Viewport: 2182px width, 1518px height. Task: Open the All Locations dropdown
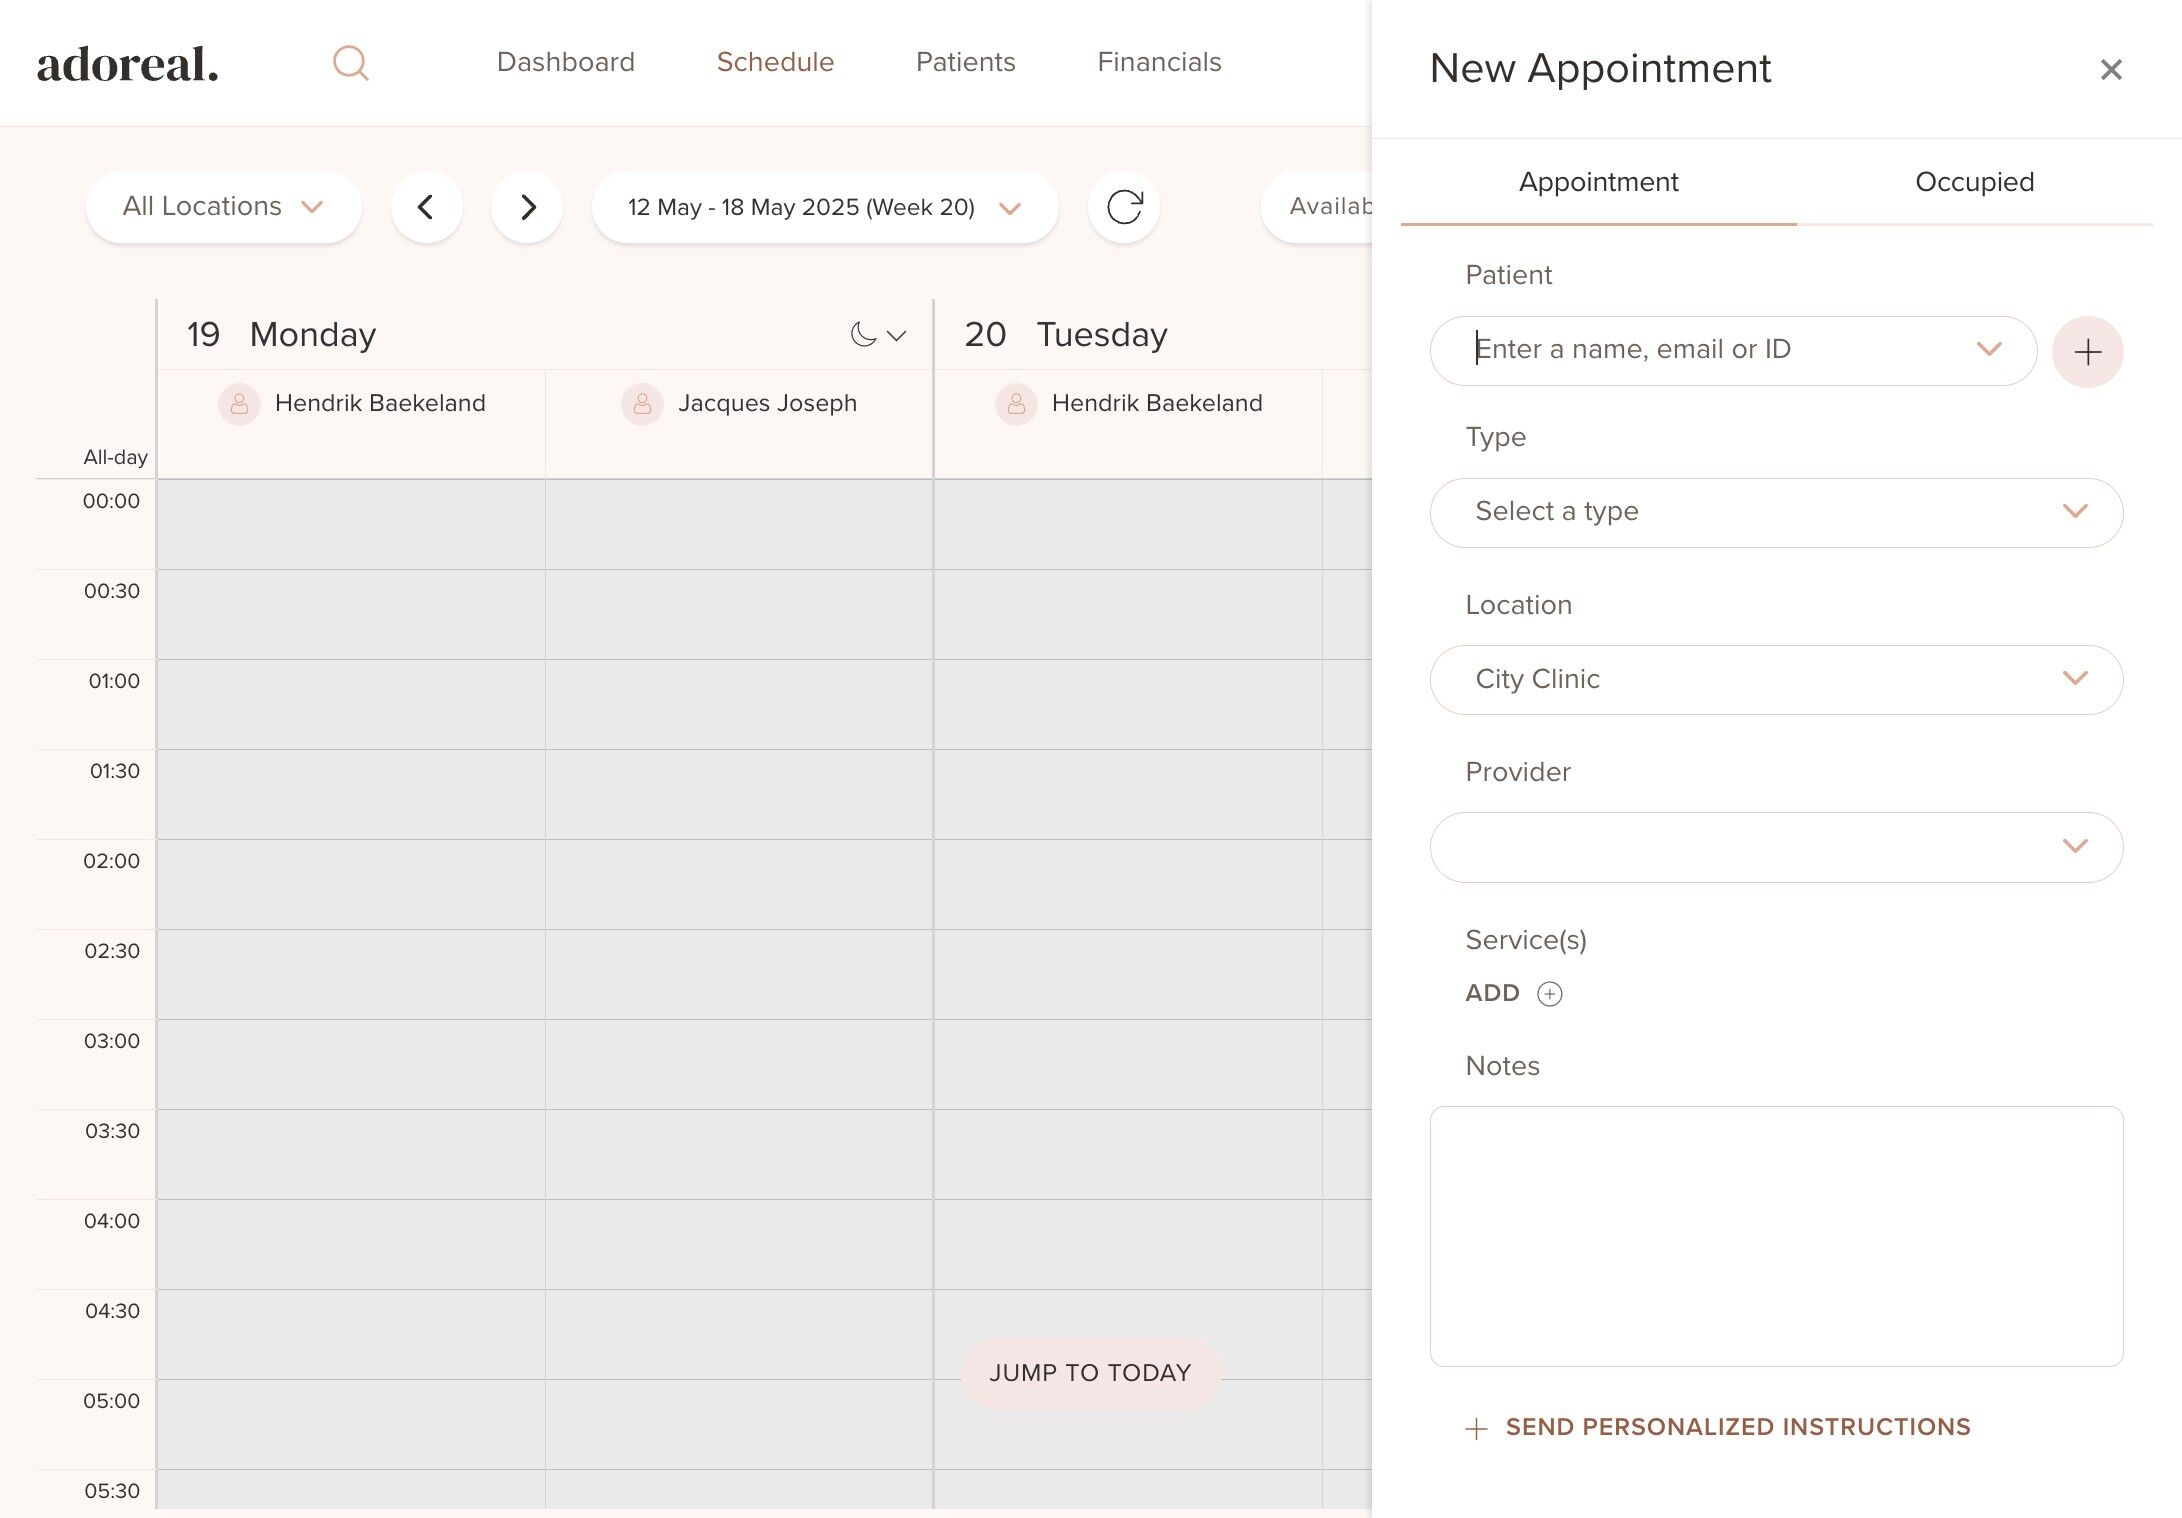click(x=223, y=207)
